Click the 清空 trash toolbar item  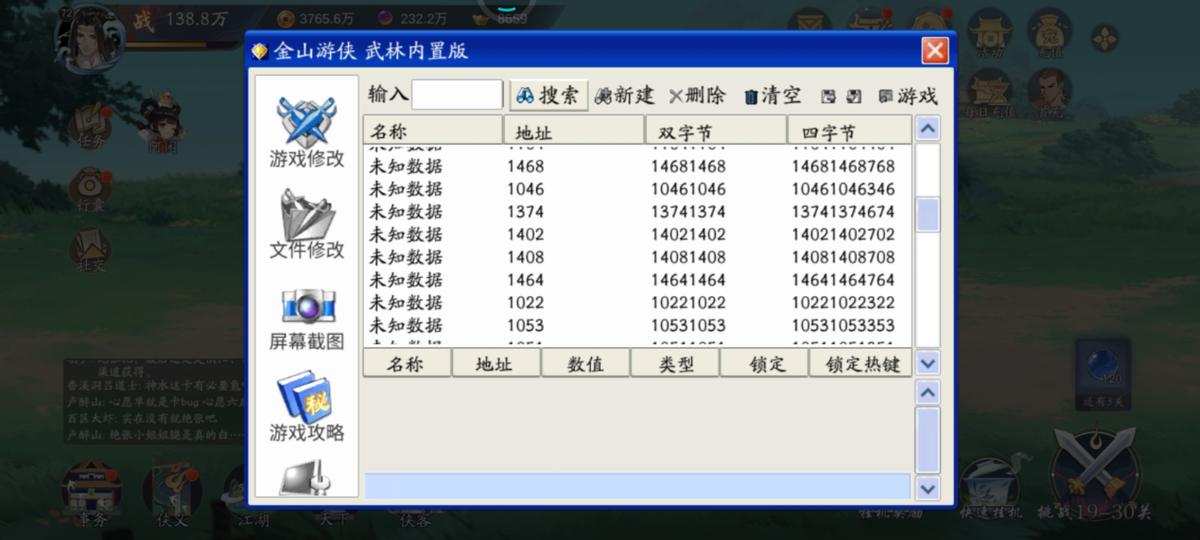coord(772,96)
